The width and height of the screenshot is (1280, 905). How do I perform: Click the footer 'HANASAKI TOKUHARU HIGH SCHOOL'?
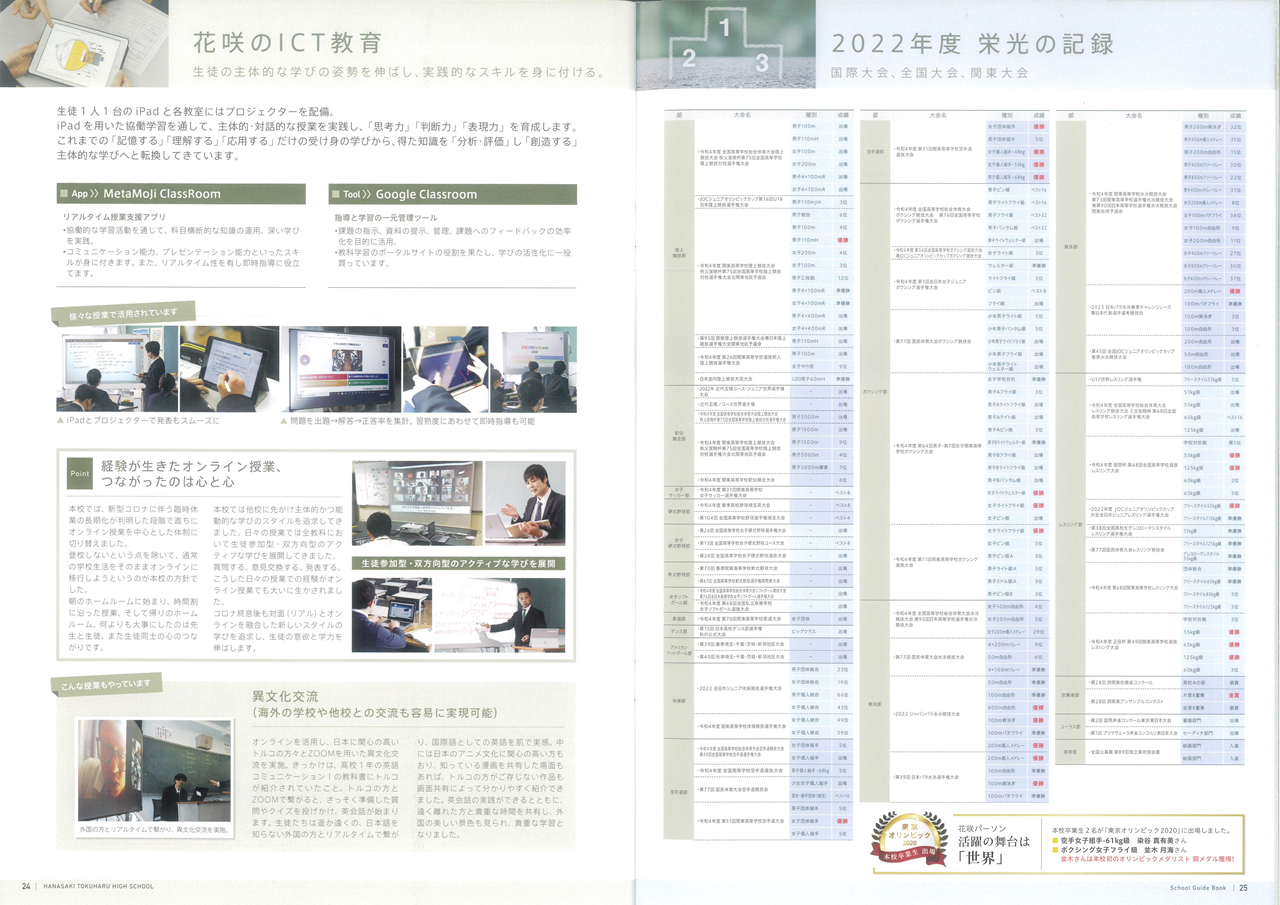pyautogui.click(x=100, y=886)
